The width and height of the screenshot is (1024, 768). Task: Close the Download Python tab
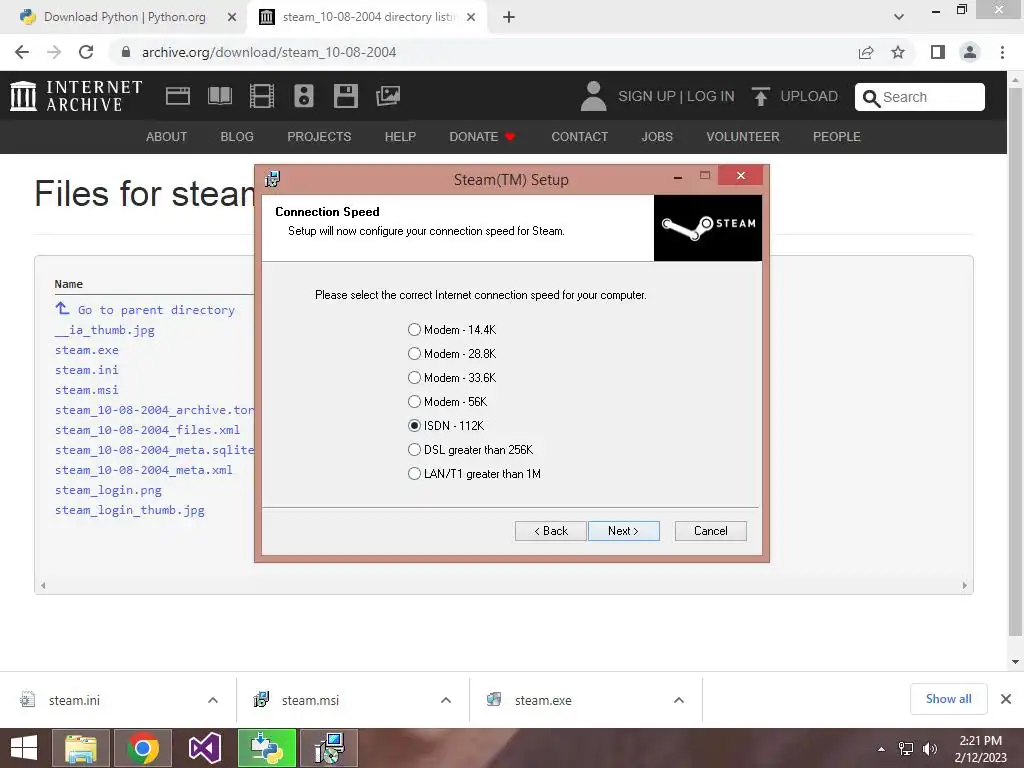[232, 18]
